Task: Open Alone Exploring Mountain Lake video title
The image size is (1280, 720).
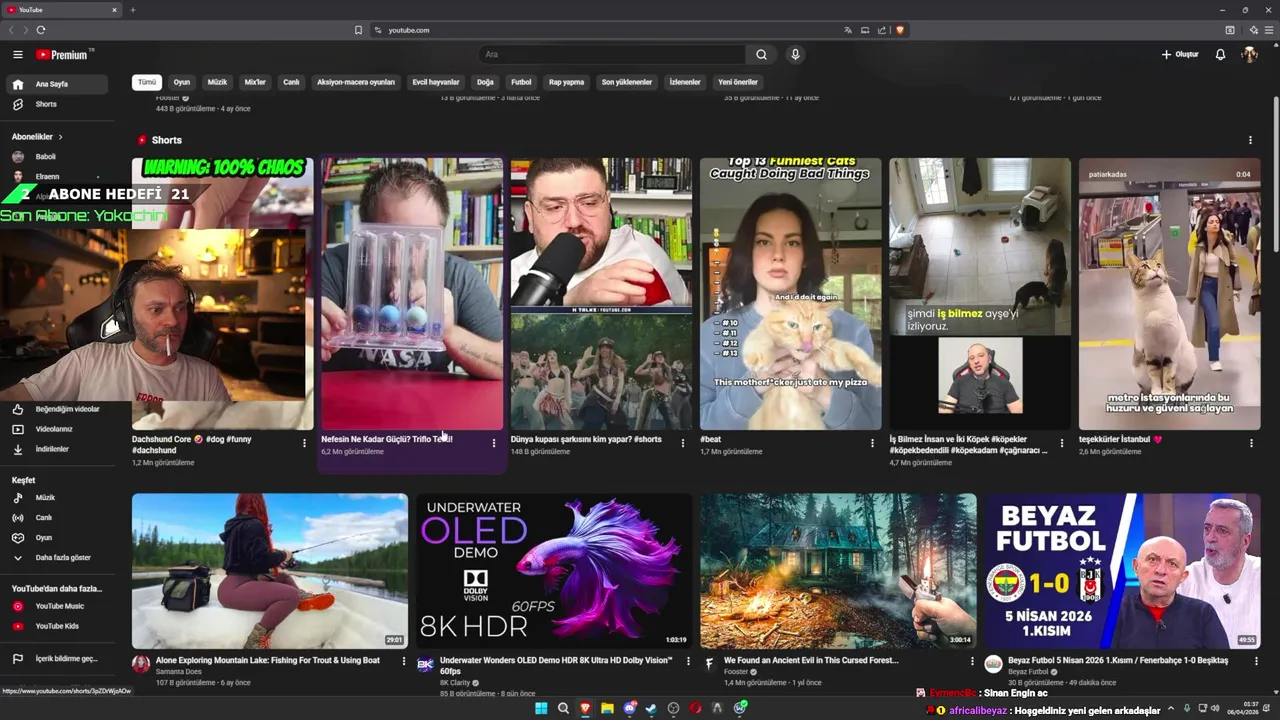Action: click(x=268, y=660)
